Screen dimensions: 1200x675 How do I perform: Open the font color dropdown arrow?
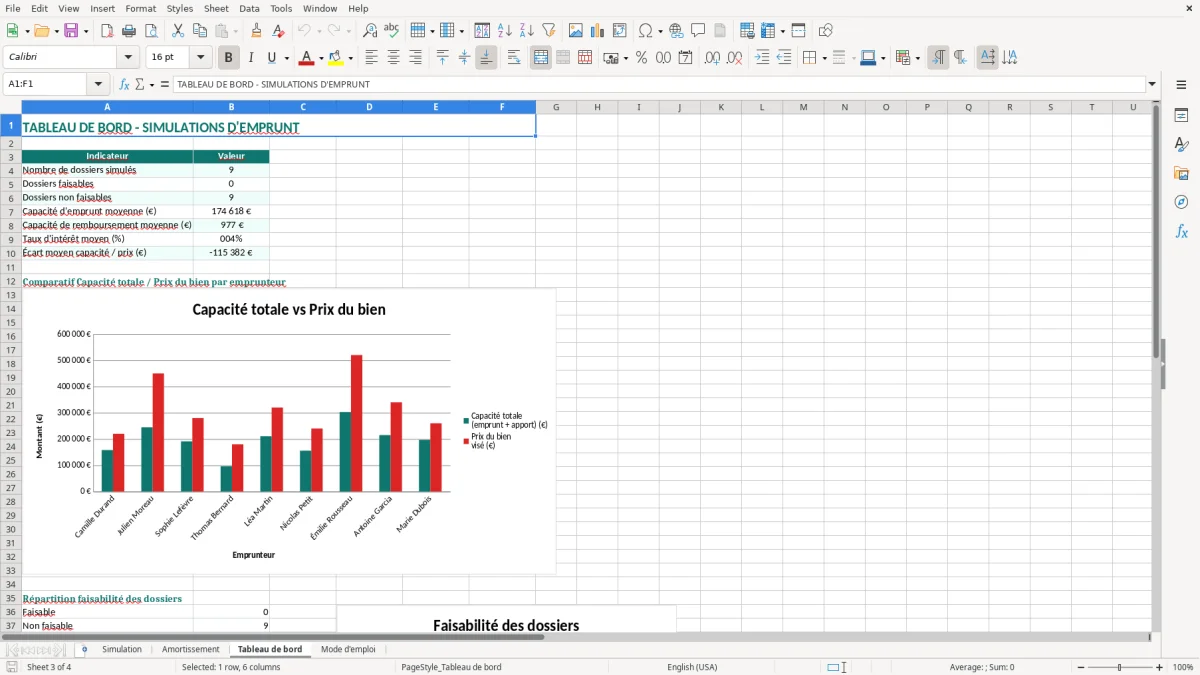click(x=320, y=58)
